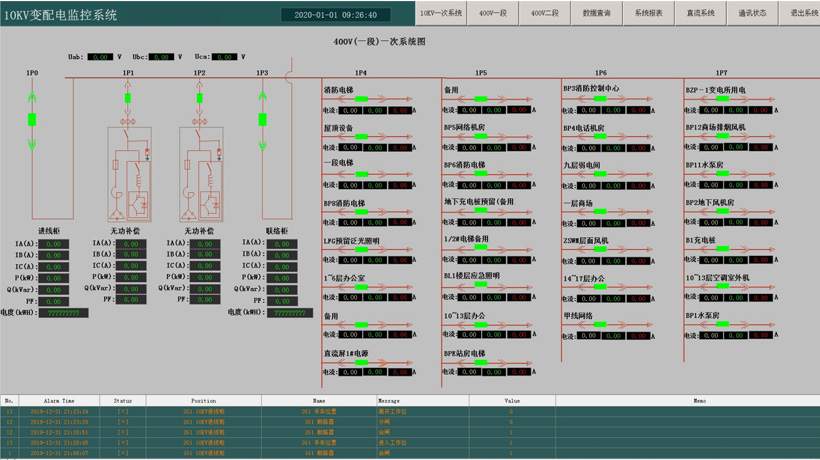The image size is (820, 460).
Task: Toggle the BP3消防控制中心 breaker
Action: point(600,98)
